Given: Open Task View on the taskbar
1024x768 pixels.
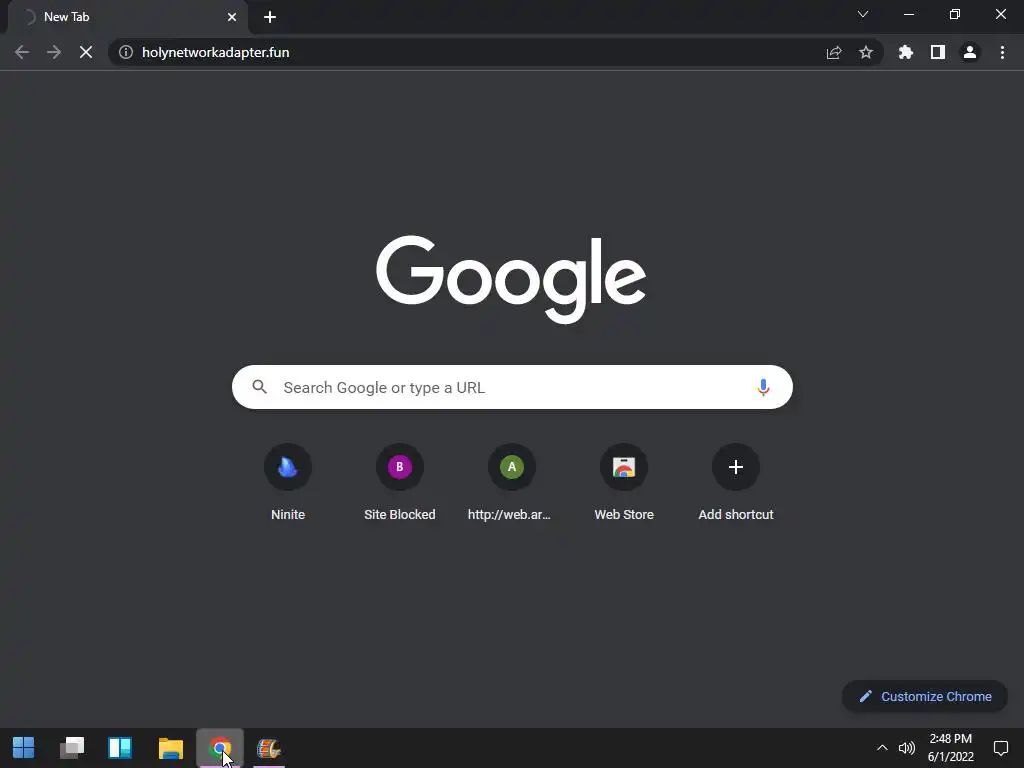Looking at the screenshot, I should [72, 748].
